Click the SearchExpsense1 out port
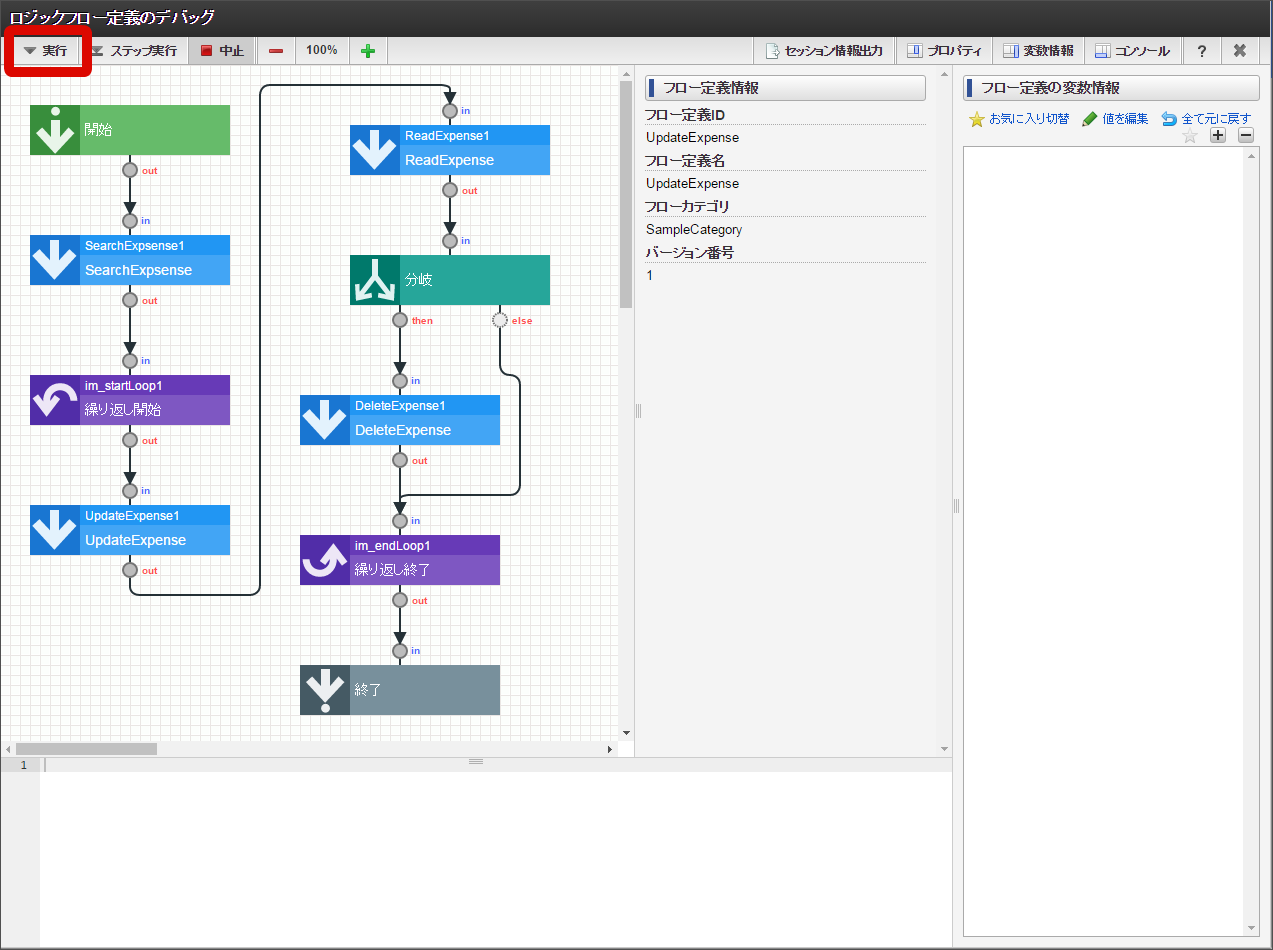This screenshot has width=1273, height=950. tap(130, 300)
